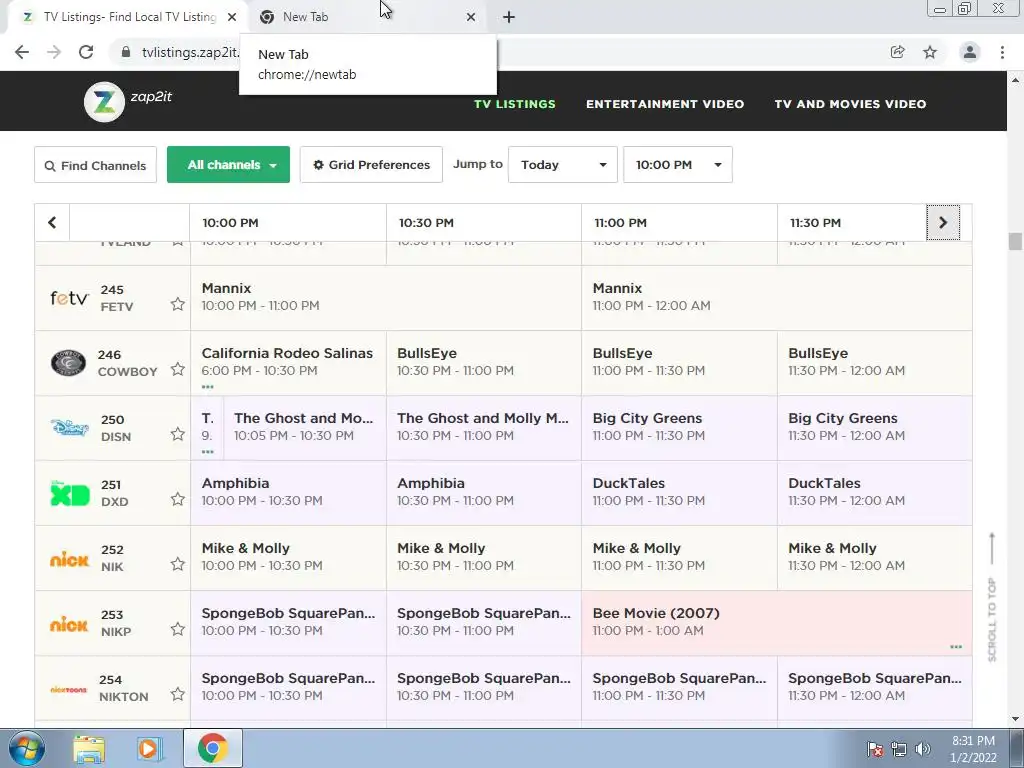Close the TV Listings tab
The height and width of the screenshot is (768, 1024).
(232, 17)
